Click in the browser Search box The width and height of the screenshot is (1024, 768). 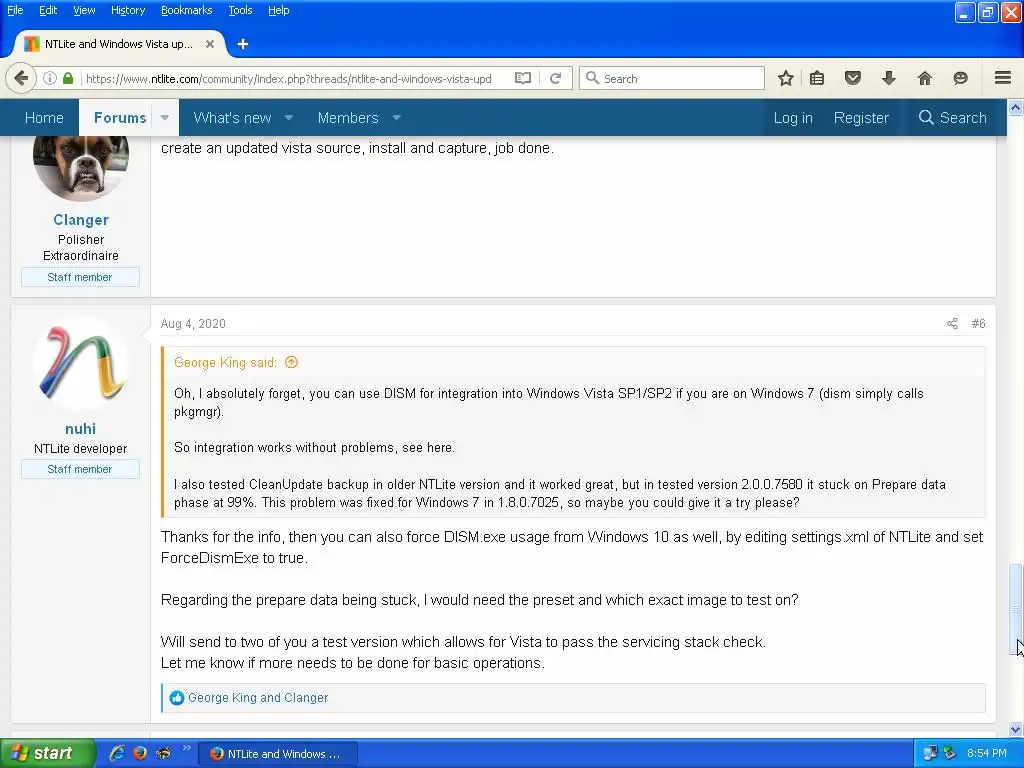click(x=671, y=78)
